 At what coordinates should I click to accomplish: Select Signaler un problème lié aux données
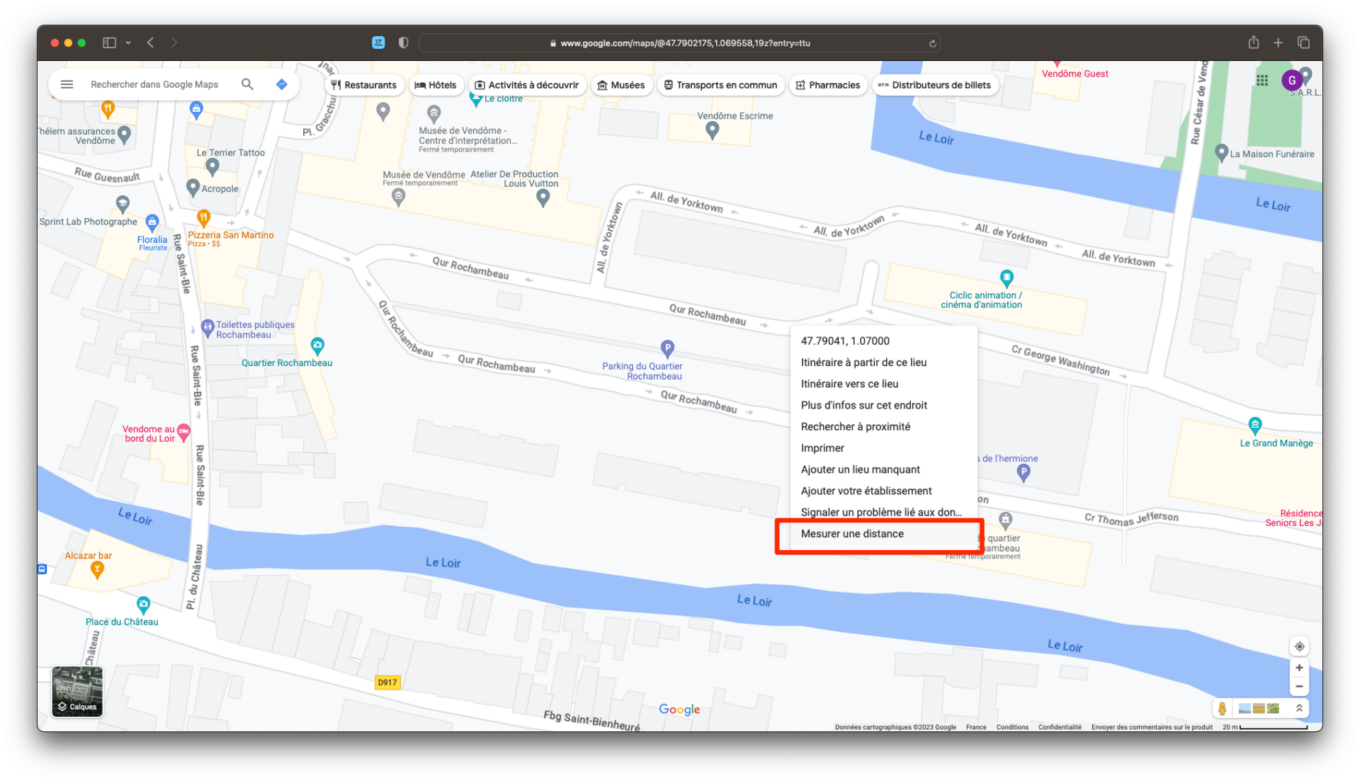[881, 512]
